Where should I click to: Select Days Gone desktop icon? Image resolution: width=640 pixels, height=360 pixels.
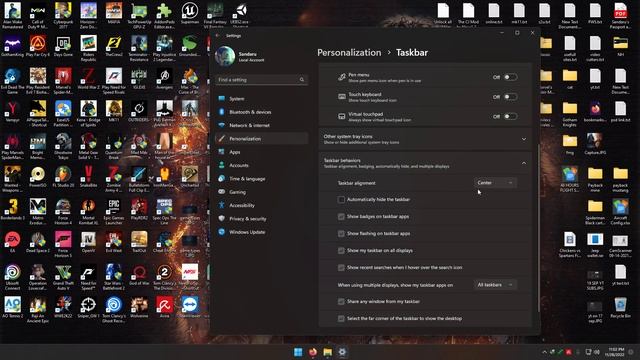(x=63, y=46)
